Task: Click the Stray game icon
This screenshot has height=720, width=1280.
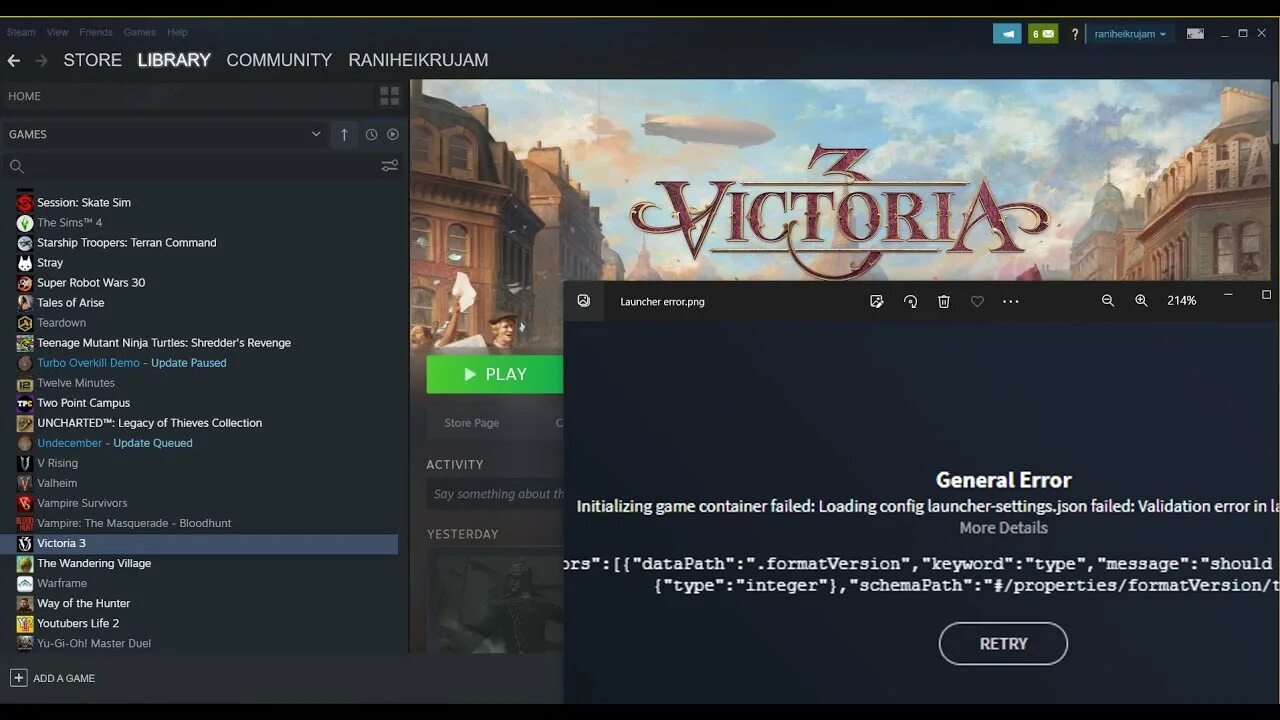Action: 25,263
